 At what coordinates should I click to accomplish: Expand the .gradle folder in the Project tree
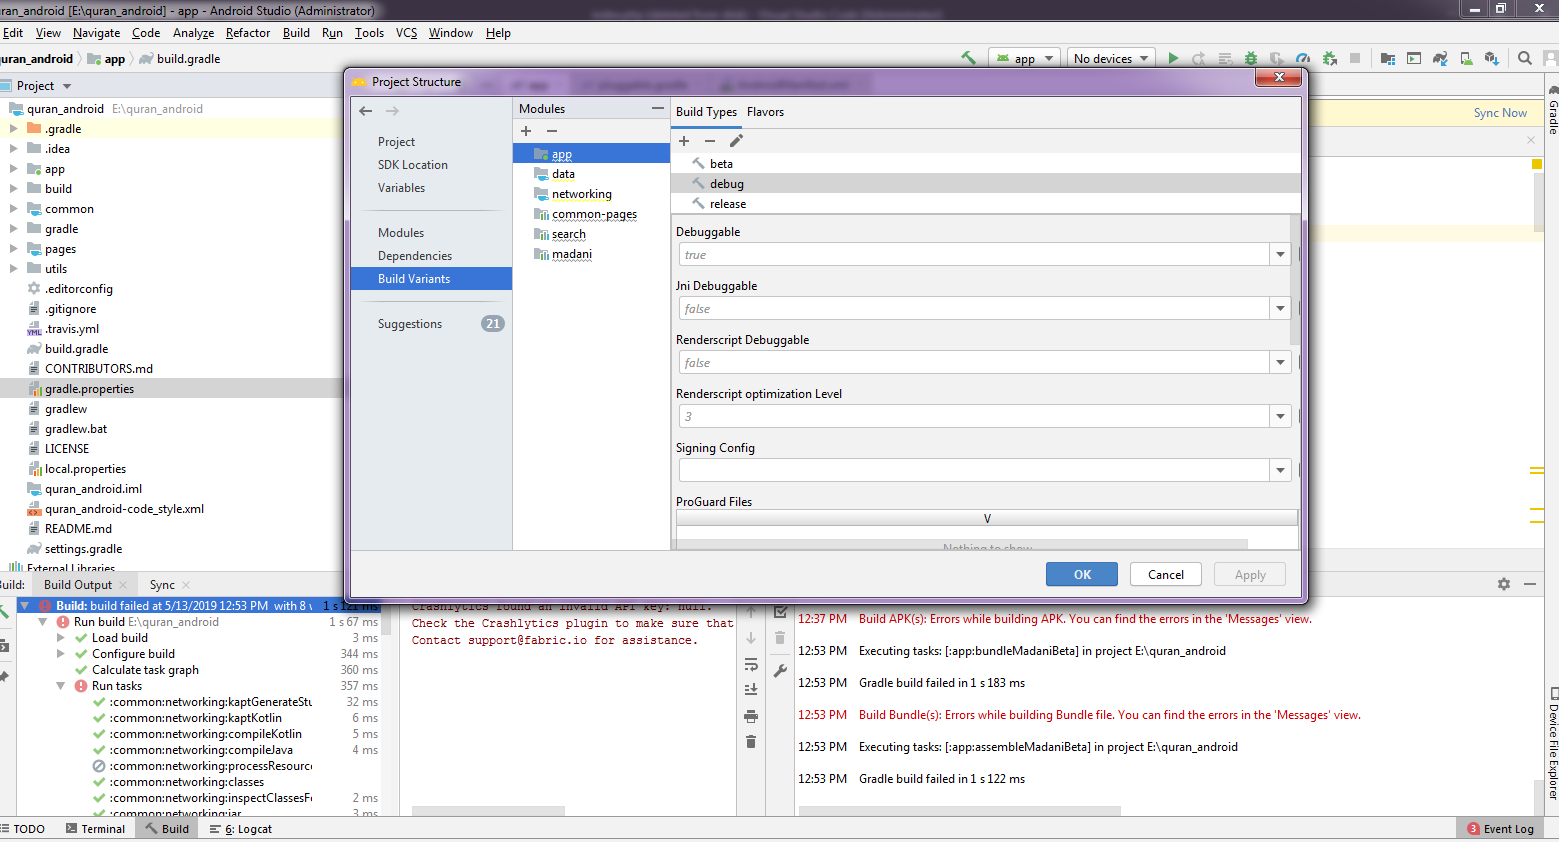[14, 129]
